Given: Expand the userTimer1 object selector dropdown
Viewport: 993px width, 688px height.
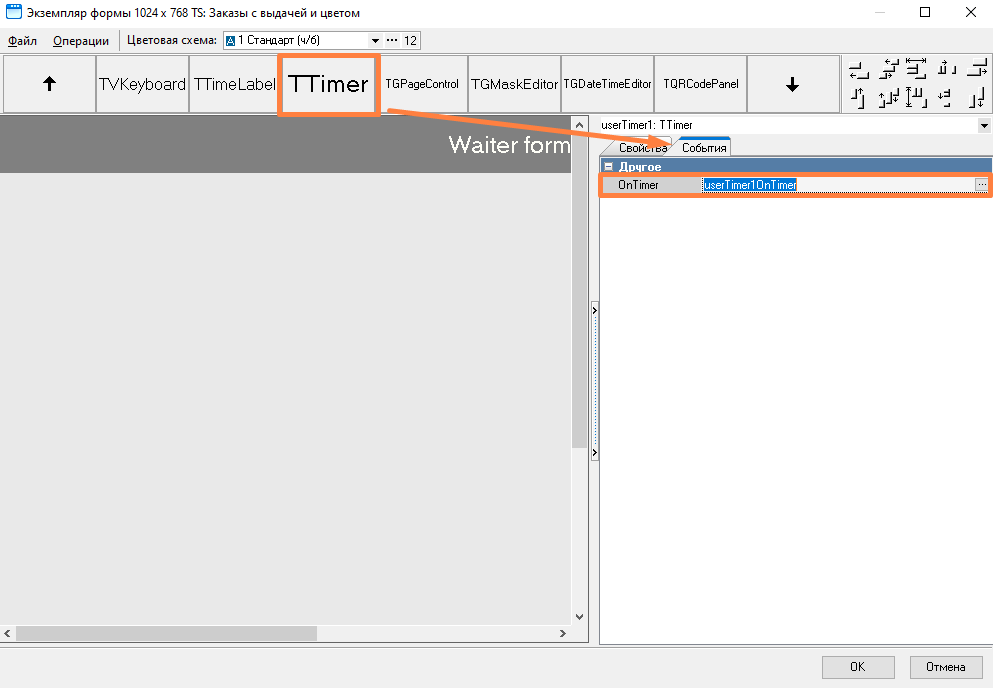Looking at the screenshot, I should click(x=985, y=125).
